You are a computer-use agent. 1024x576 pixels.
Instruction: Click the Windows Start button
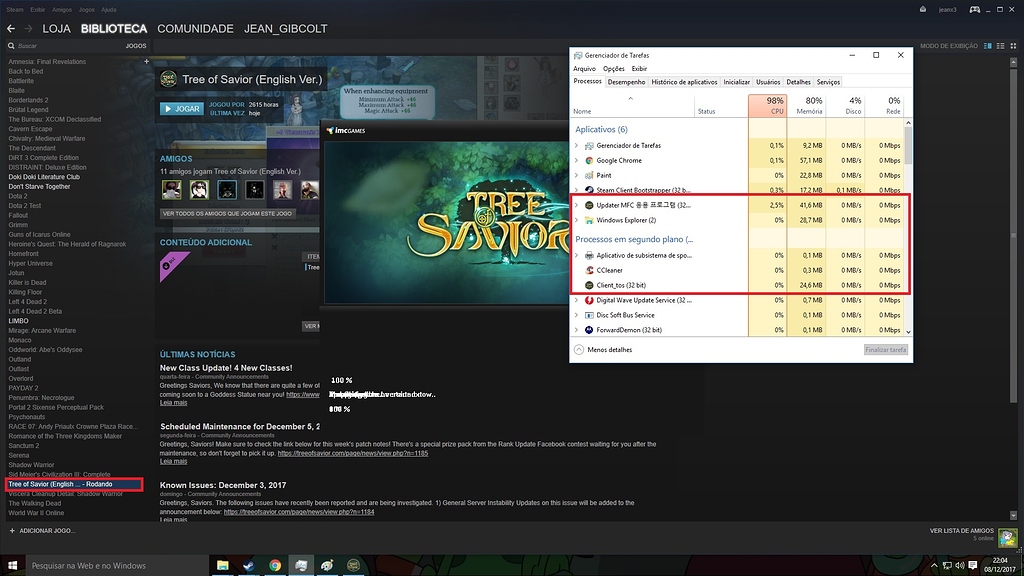pos(11,566)
